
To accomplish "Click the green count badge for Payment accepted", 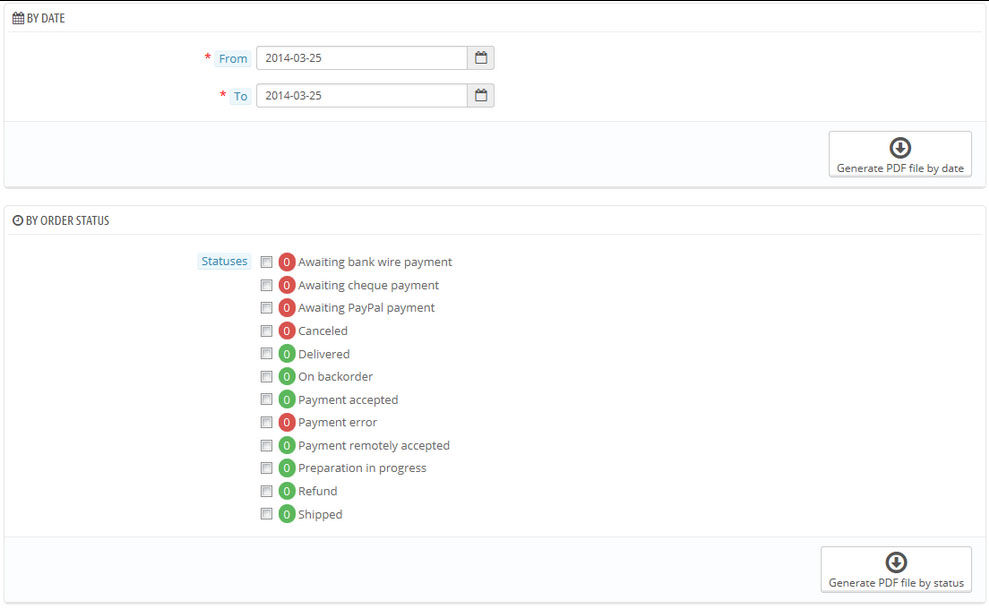I will point(287,399).
